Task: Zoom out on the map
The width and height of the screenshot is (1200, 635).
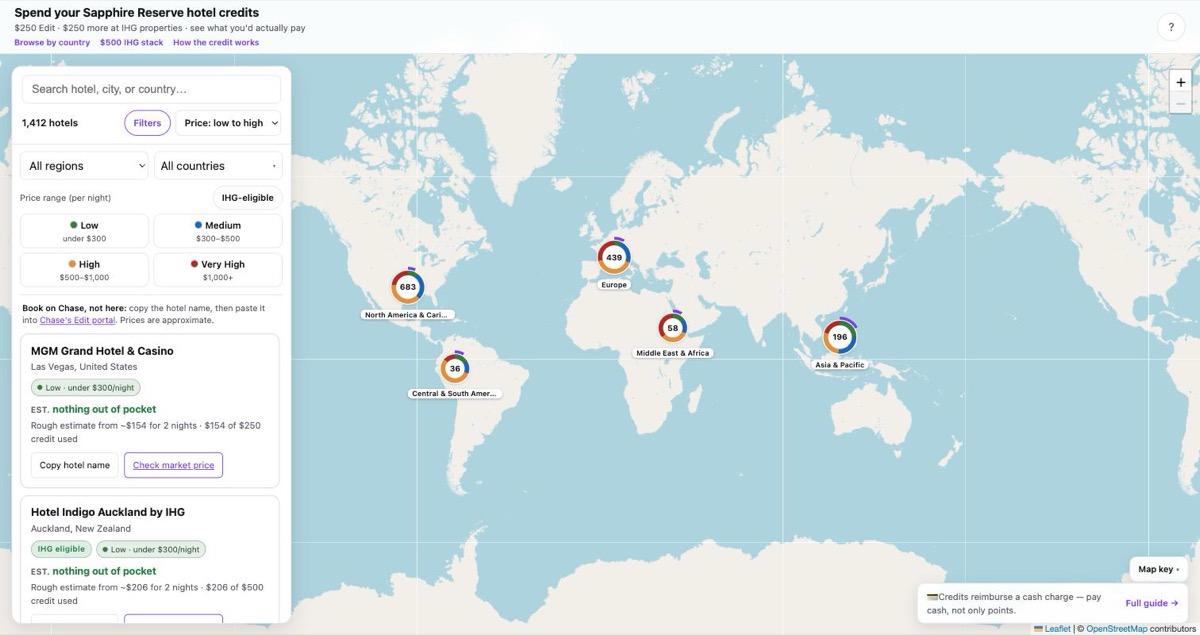Action: [1181, 104]
